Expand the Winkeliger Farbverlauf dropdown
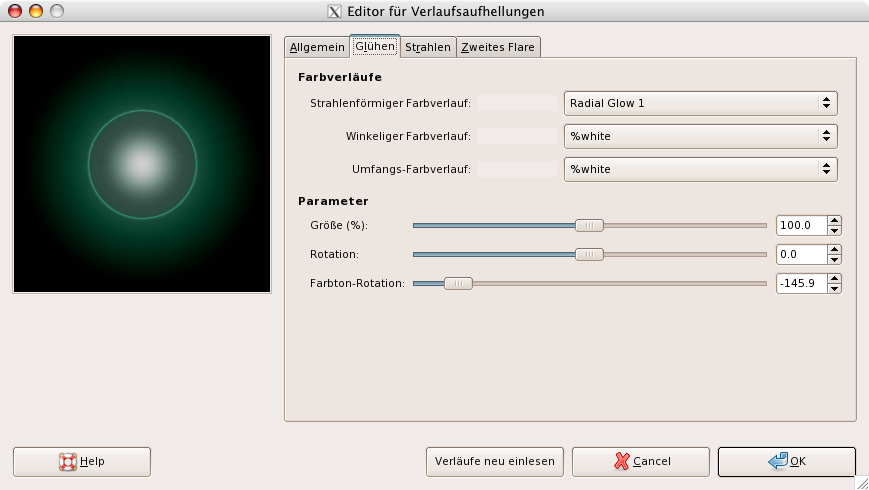Image resolution: width=869 pixels, height=490 pixels. 700,136
